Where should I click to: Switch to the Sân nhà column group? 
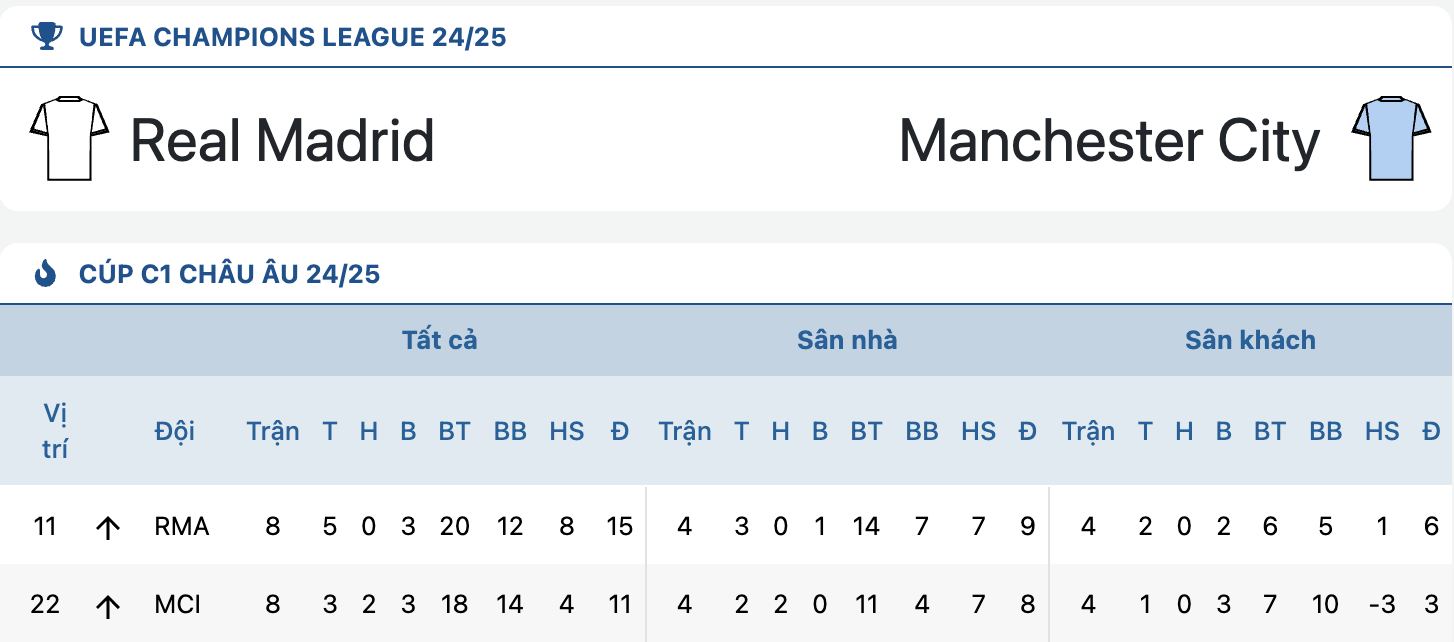click(x=847, y=340)
